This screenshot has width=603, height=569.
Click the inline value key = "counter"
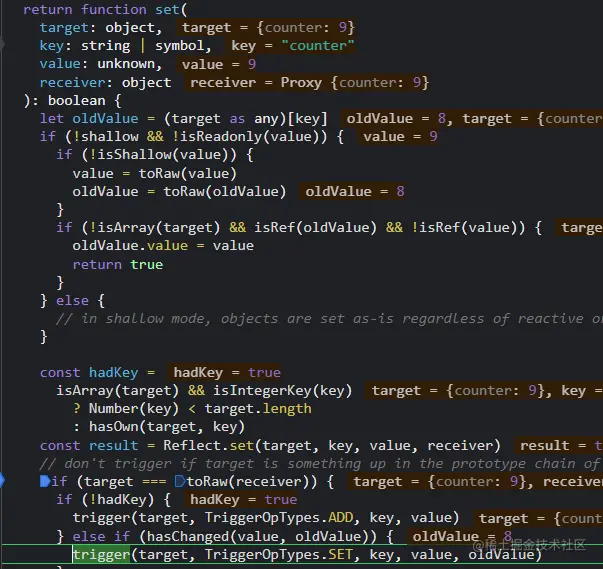pyautogui.click(x=292, y=46)
